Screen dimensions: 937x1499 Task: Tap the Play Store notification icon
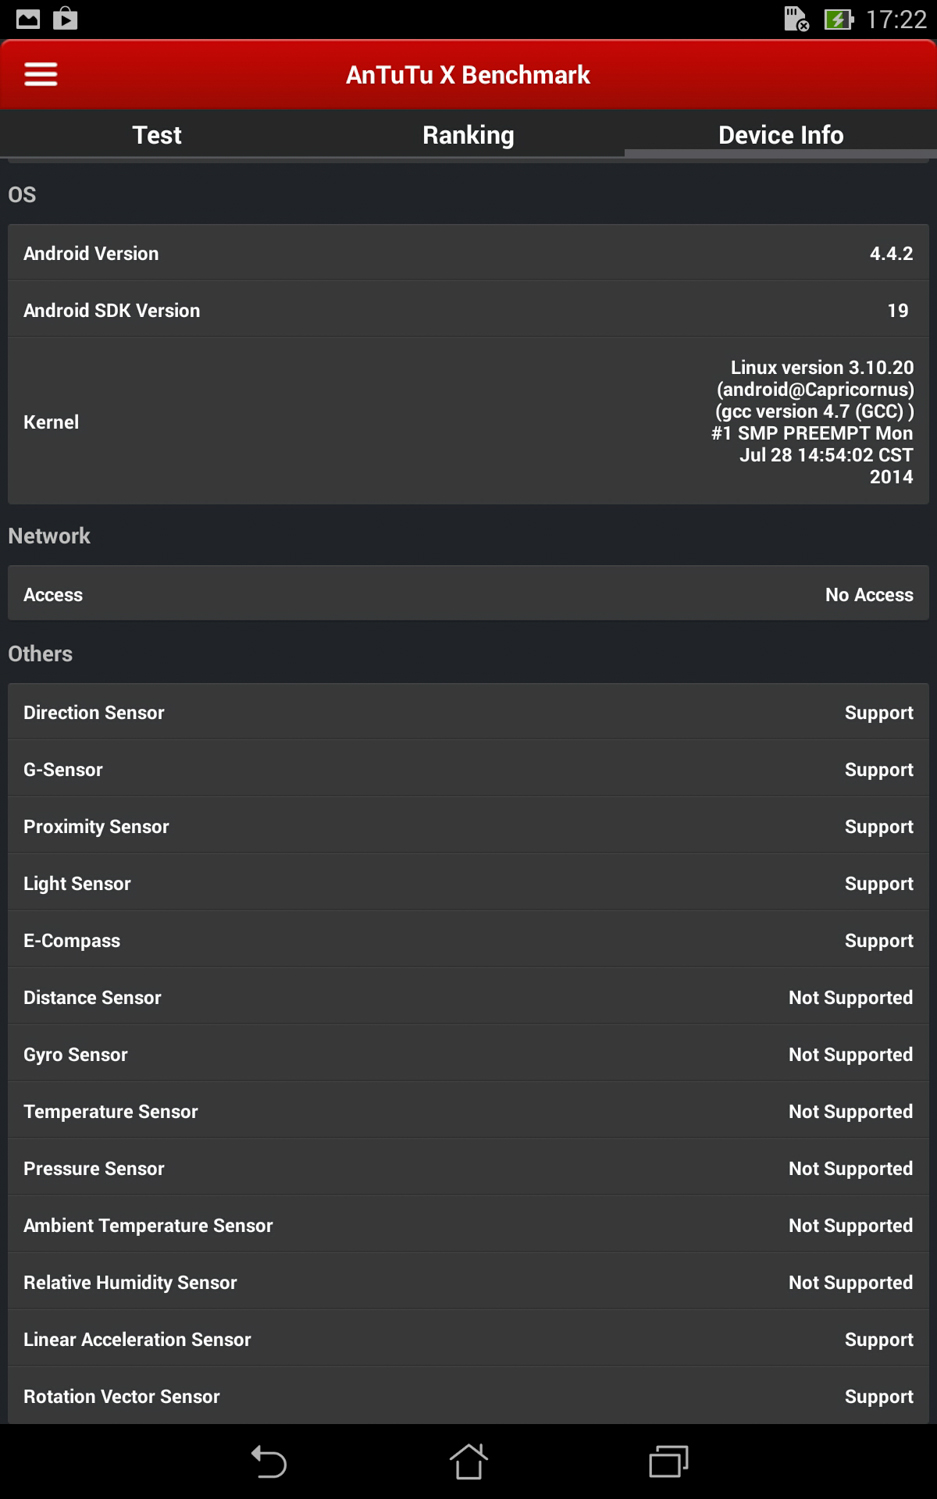tap(66, 19)
